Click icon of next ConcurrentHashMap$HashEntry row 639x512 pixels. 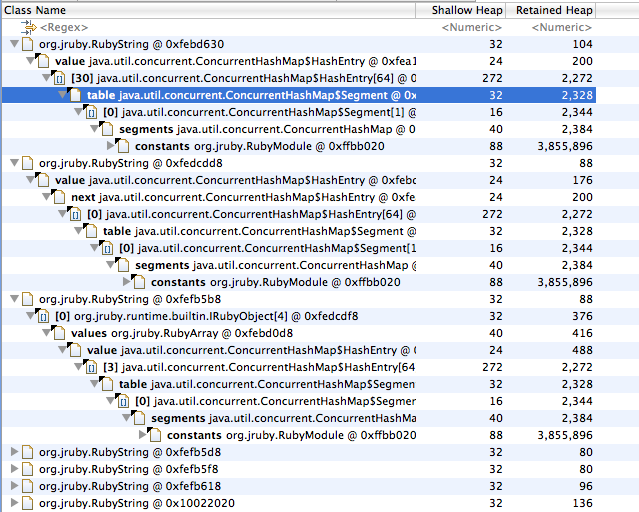[59, 197]
